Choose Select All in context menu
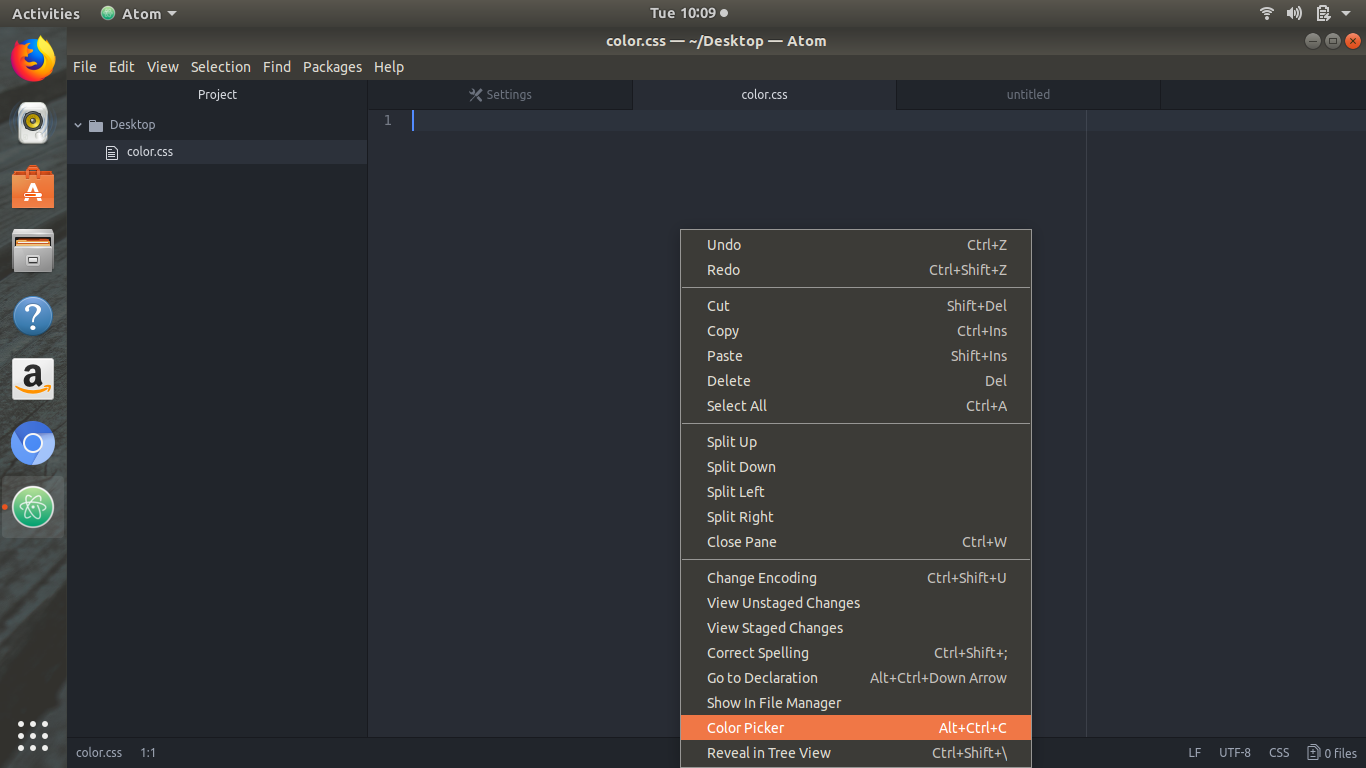 856,406
